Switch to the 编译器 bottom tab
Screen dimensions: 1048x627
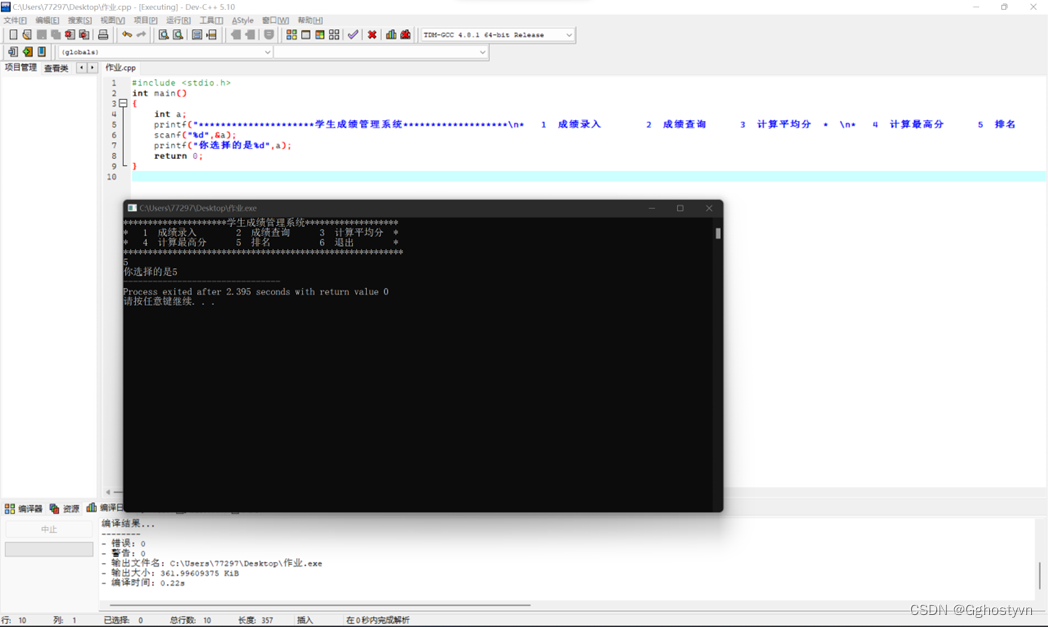pyautogui.click(x=24, y=509)
